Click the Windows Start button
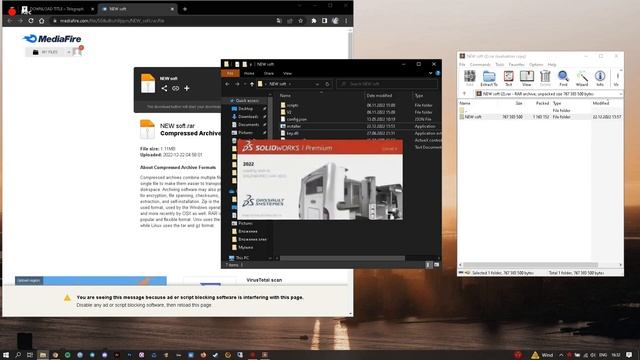 pyautogui.click(x=6, y=355)
